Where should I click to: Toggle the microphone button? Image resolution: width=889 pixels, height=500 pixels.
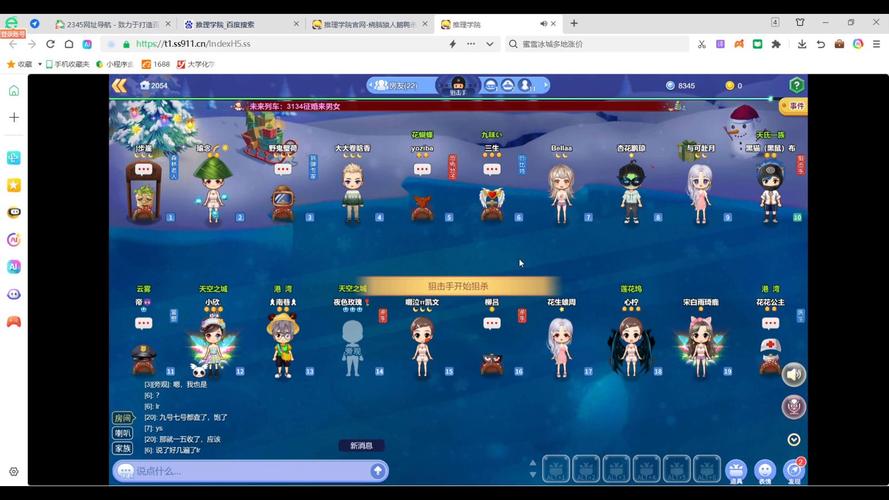[794, 407]
